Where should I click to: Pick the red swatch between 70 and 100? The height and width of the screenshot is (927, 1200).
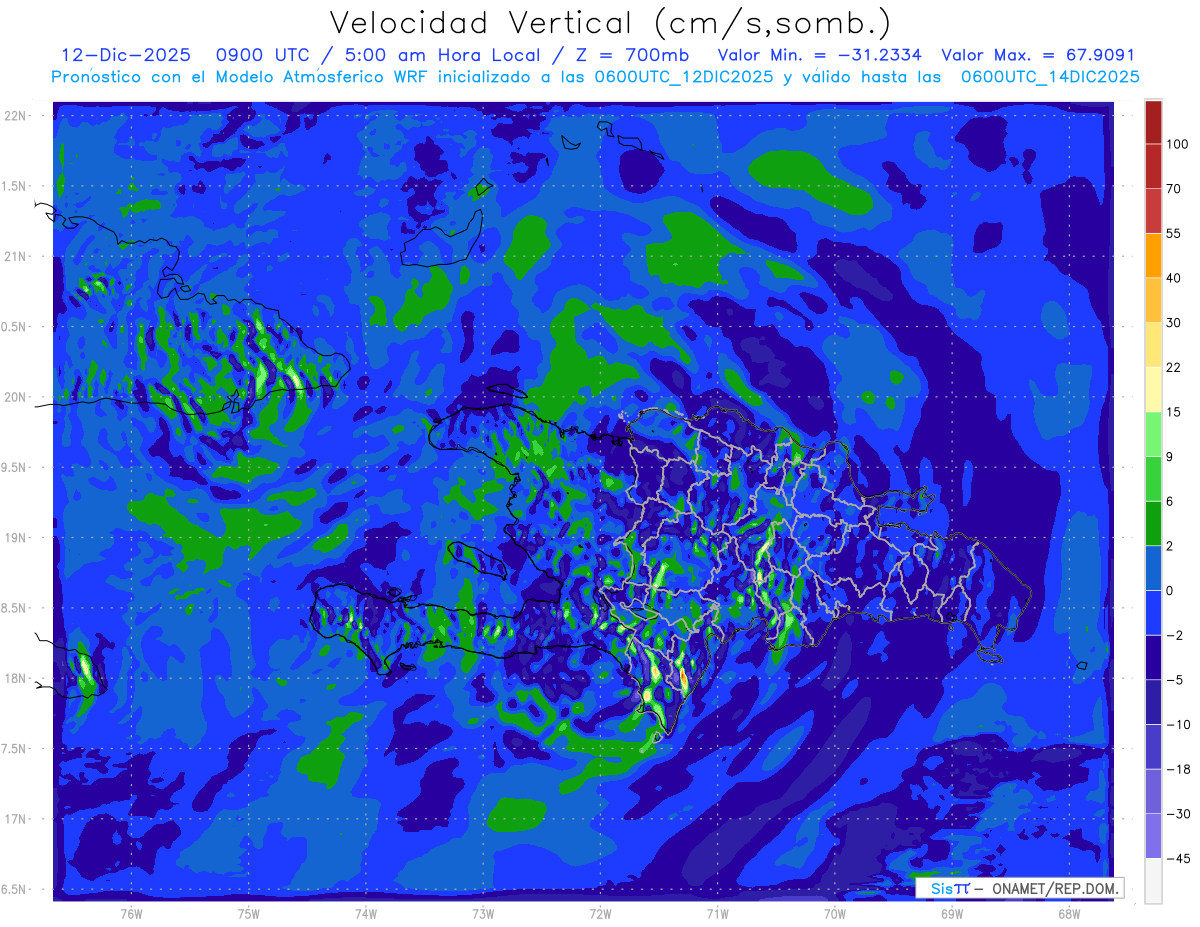[x=1153, y=166]
